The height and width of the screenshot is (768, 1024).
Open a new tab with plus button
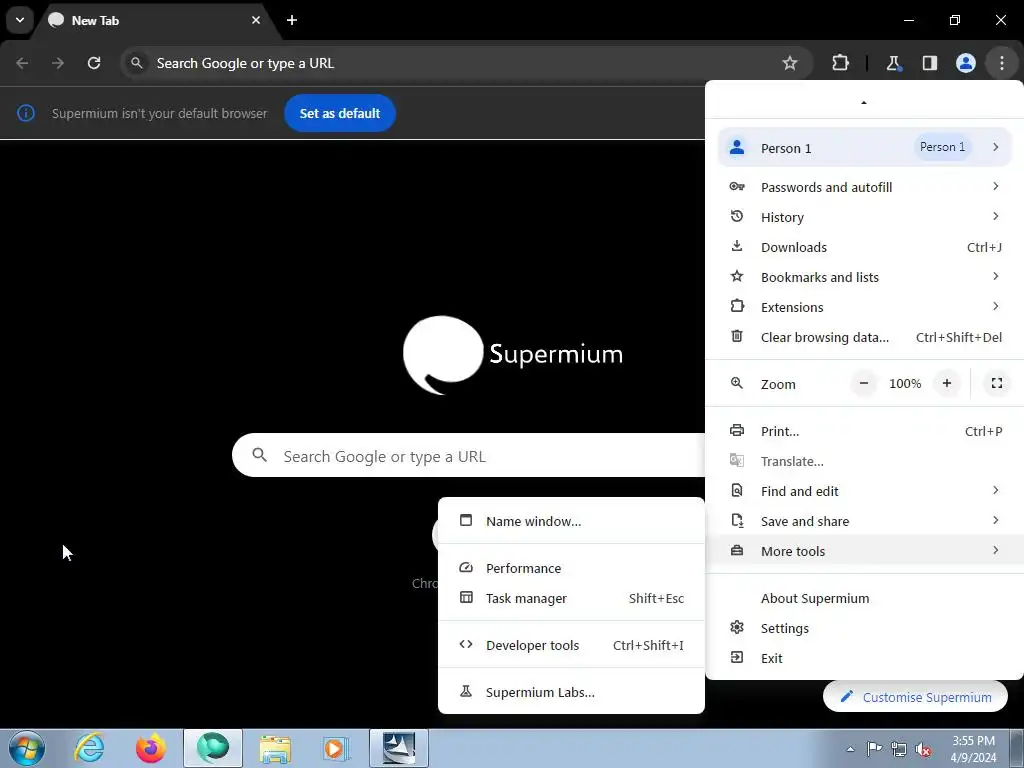[x=292, y=20]
